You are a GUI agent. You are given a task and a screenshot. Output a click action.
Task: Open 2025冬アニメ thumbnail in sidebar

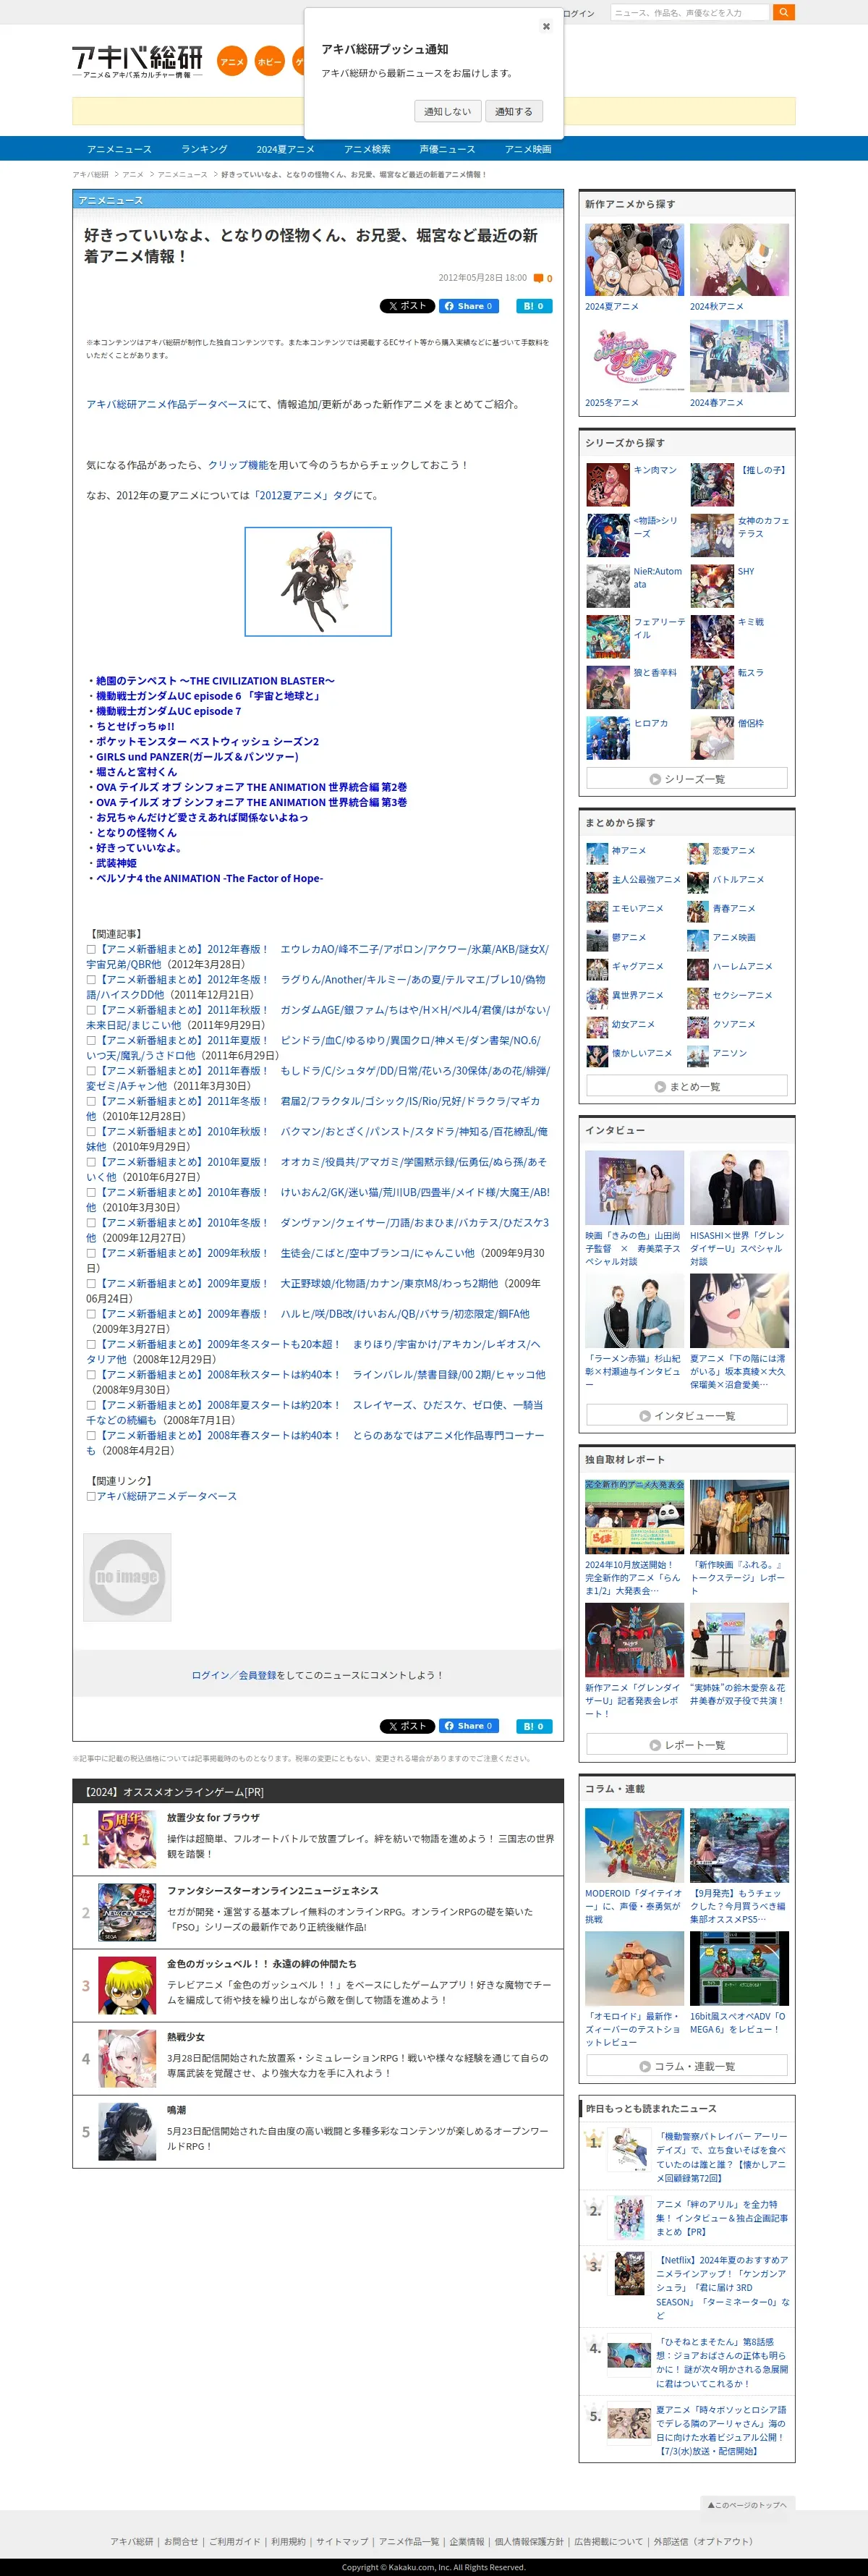pyautogui.click(x=635, y=356)
